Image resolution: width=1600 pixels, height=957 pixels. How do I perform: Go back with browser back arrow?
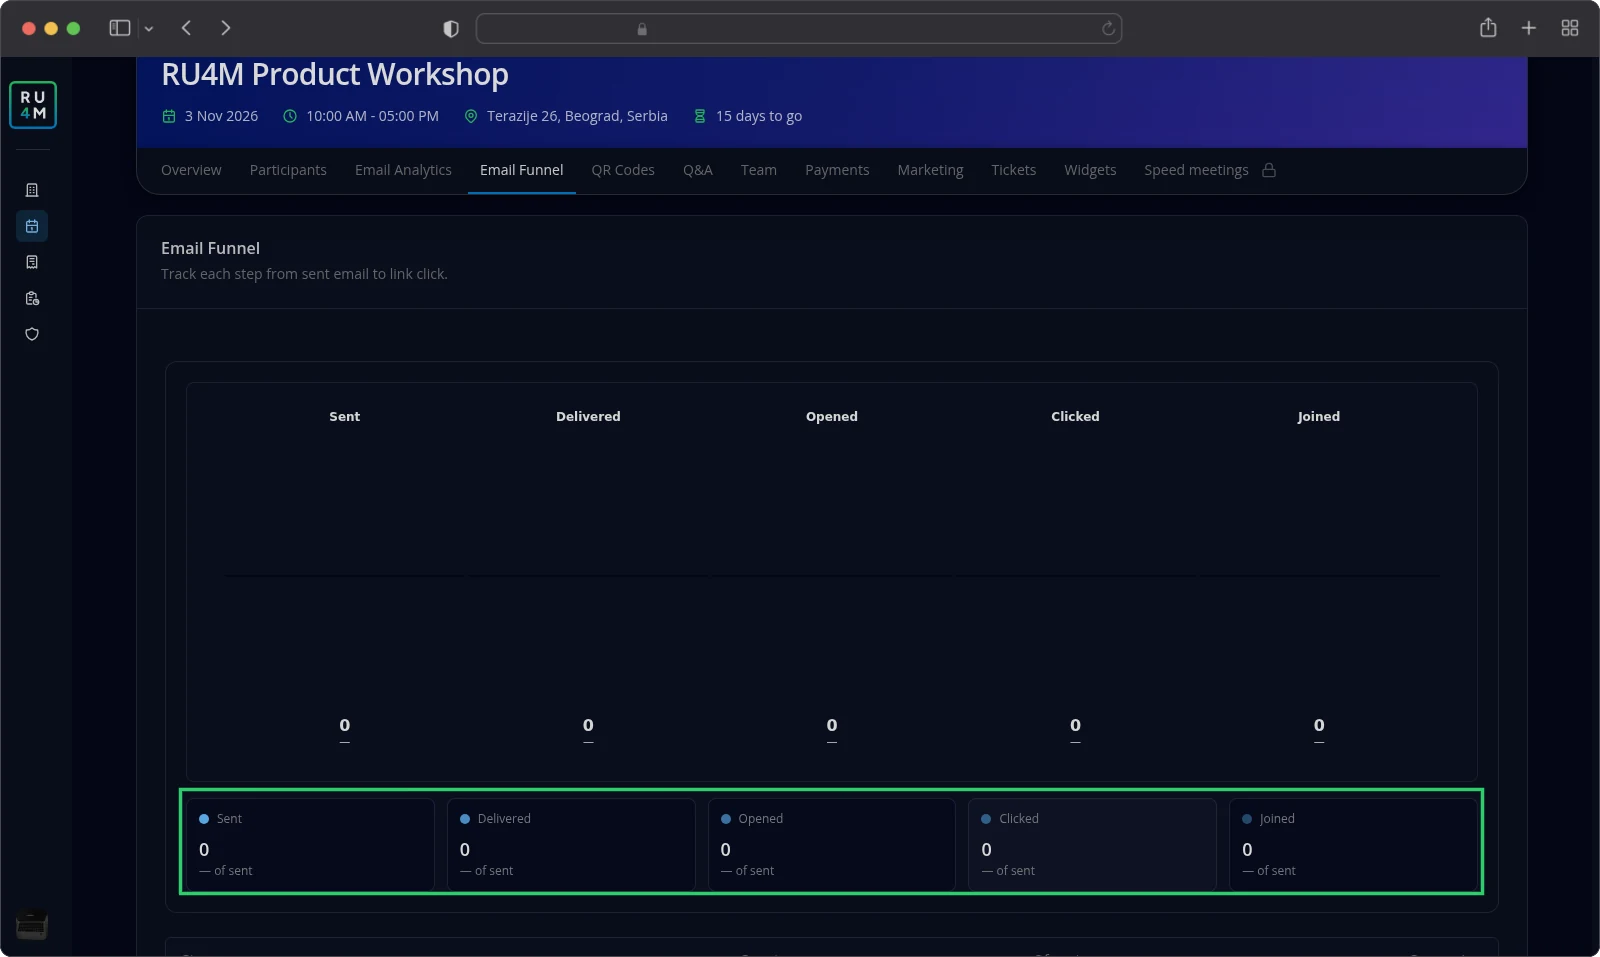[x=186, y=28]
